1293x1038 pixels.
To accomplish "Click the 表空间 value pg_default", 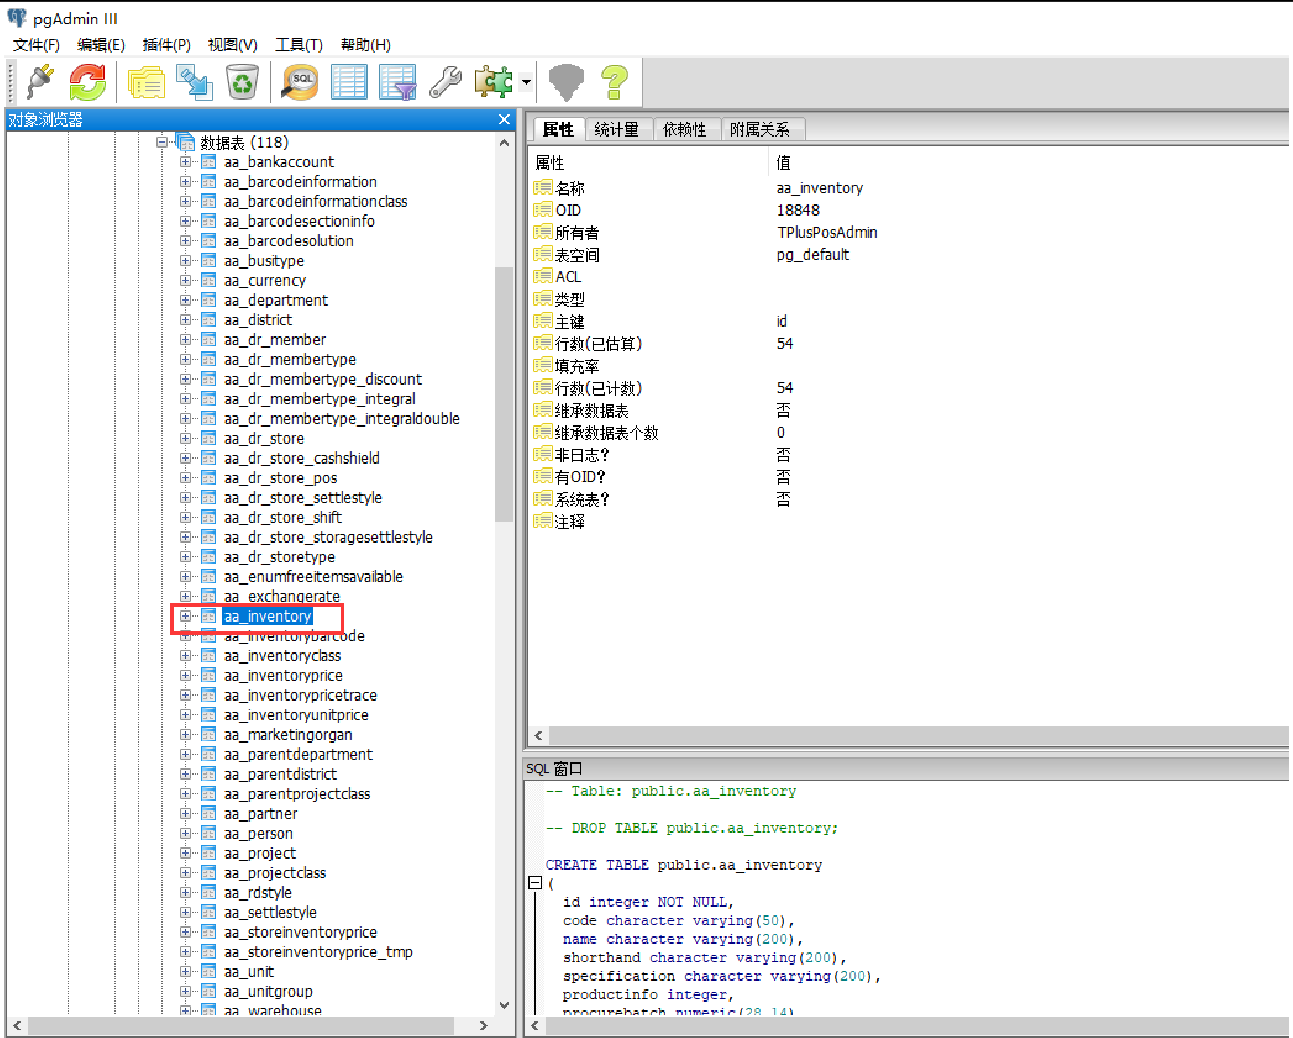I will tap(813, 255).
